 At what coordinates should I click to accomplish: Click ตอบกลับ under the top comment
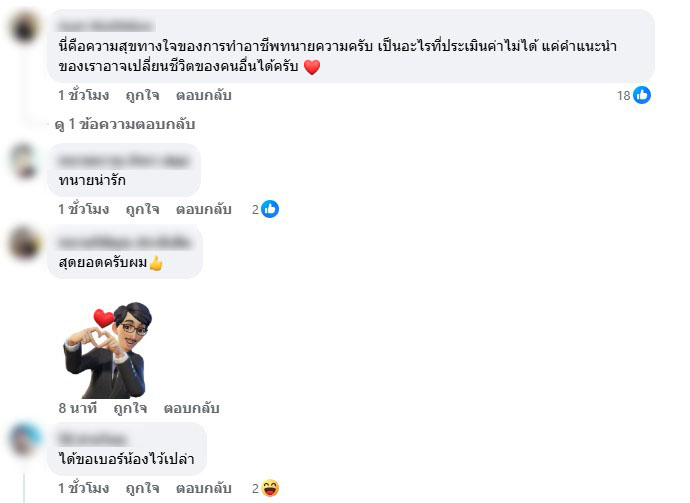tap(203, 95)
